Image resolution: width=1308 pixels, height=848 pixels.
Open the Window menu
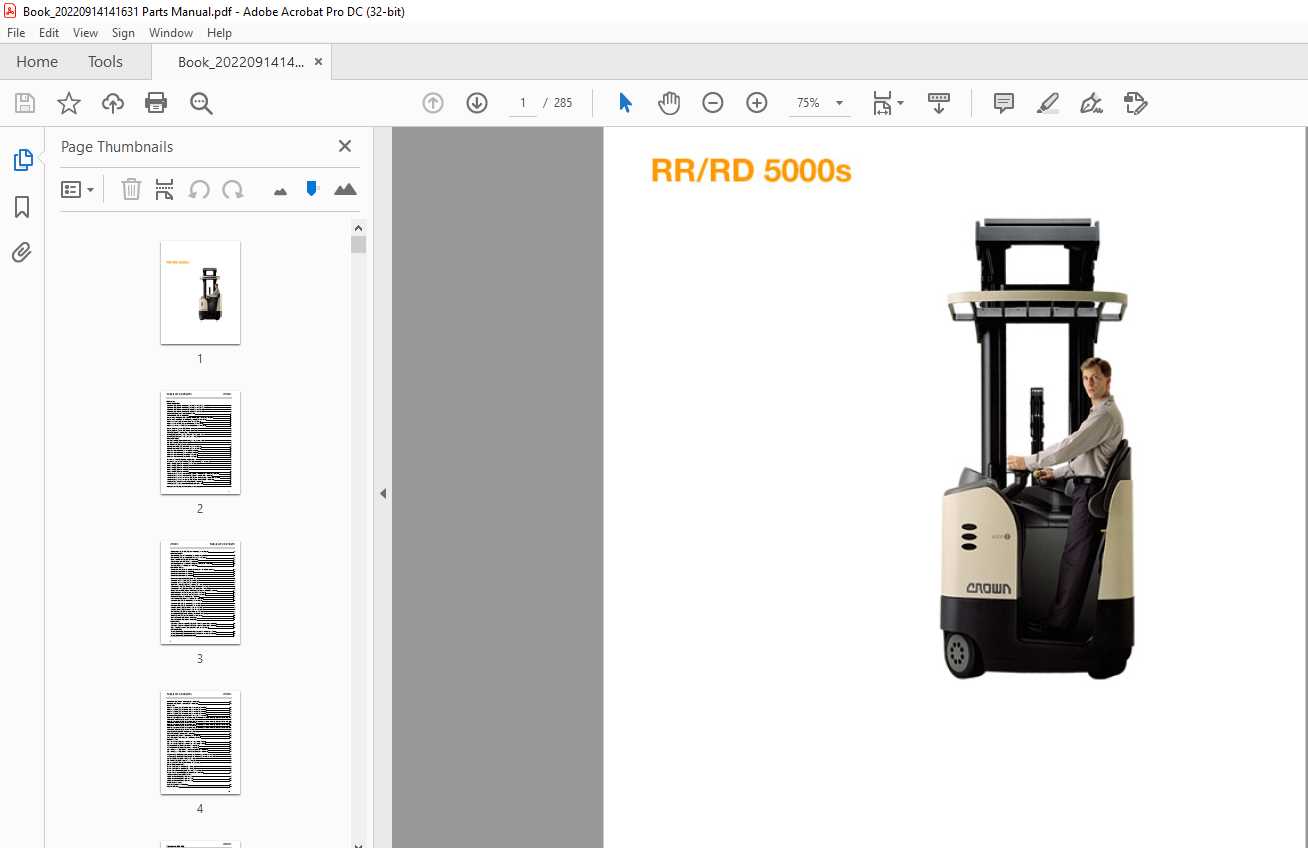click(x=171, y=33)
